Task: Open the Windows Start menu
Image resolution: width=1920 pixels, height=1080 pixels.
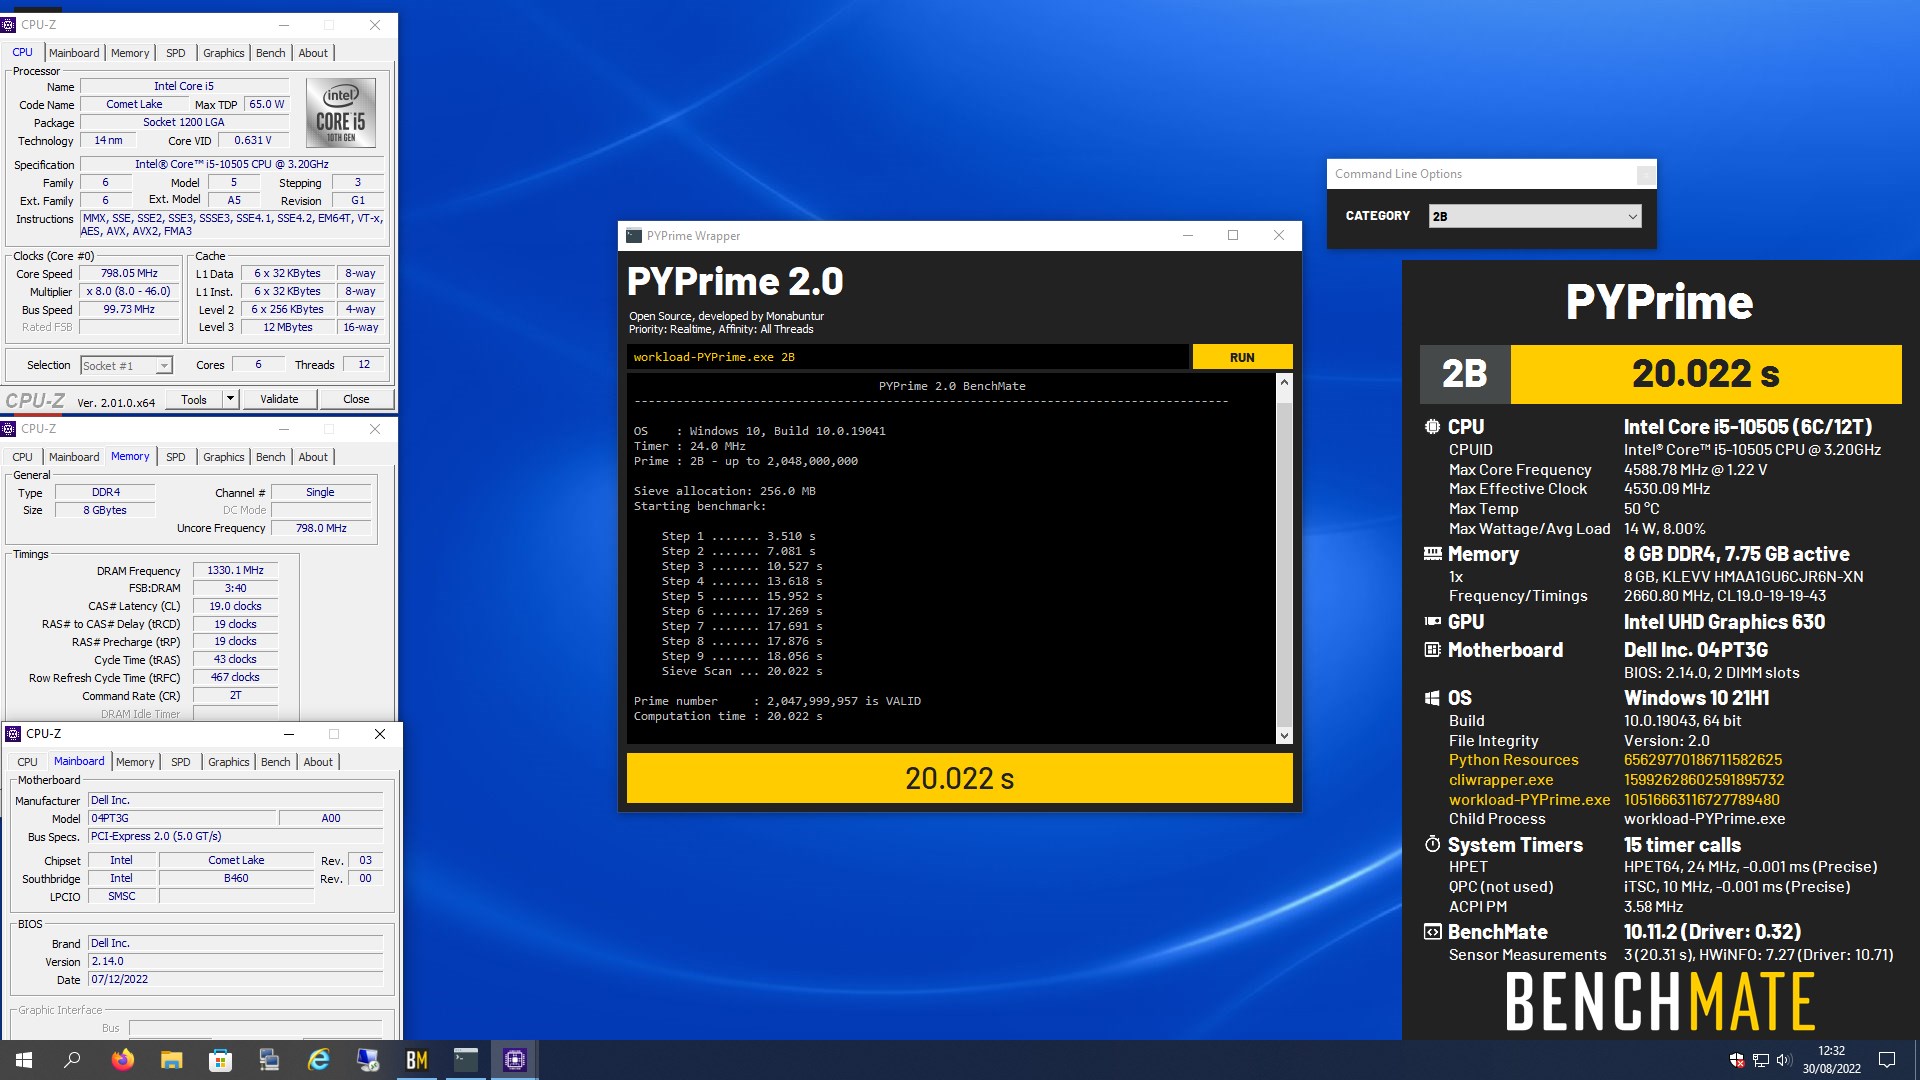Action: (24, 1060)
